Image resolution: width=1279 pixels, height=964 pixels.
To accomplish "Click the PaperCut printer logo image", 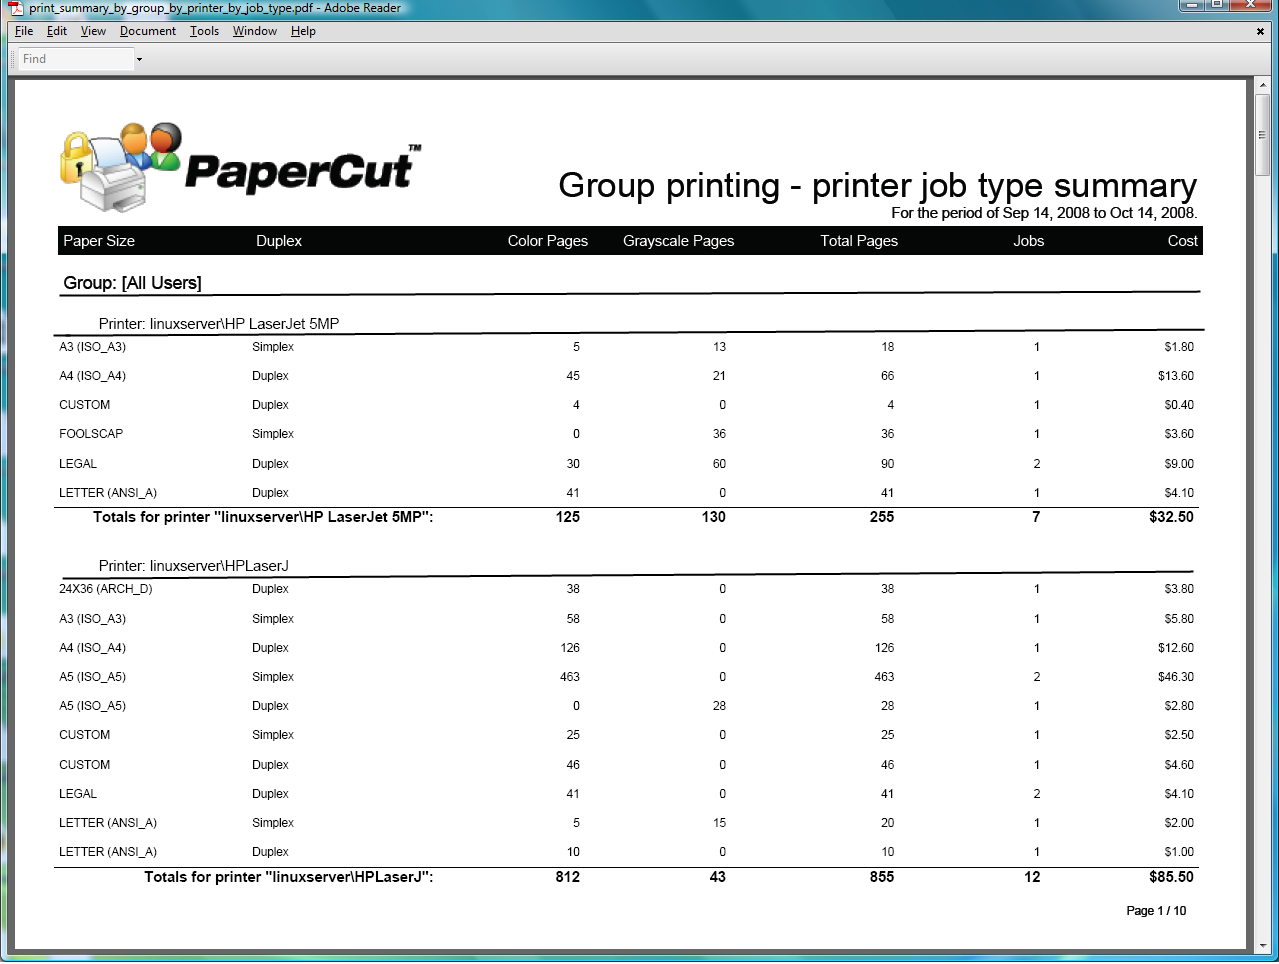I will pos(120,167).
